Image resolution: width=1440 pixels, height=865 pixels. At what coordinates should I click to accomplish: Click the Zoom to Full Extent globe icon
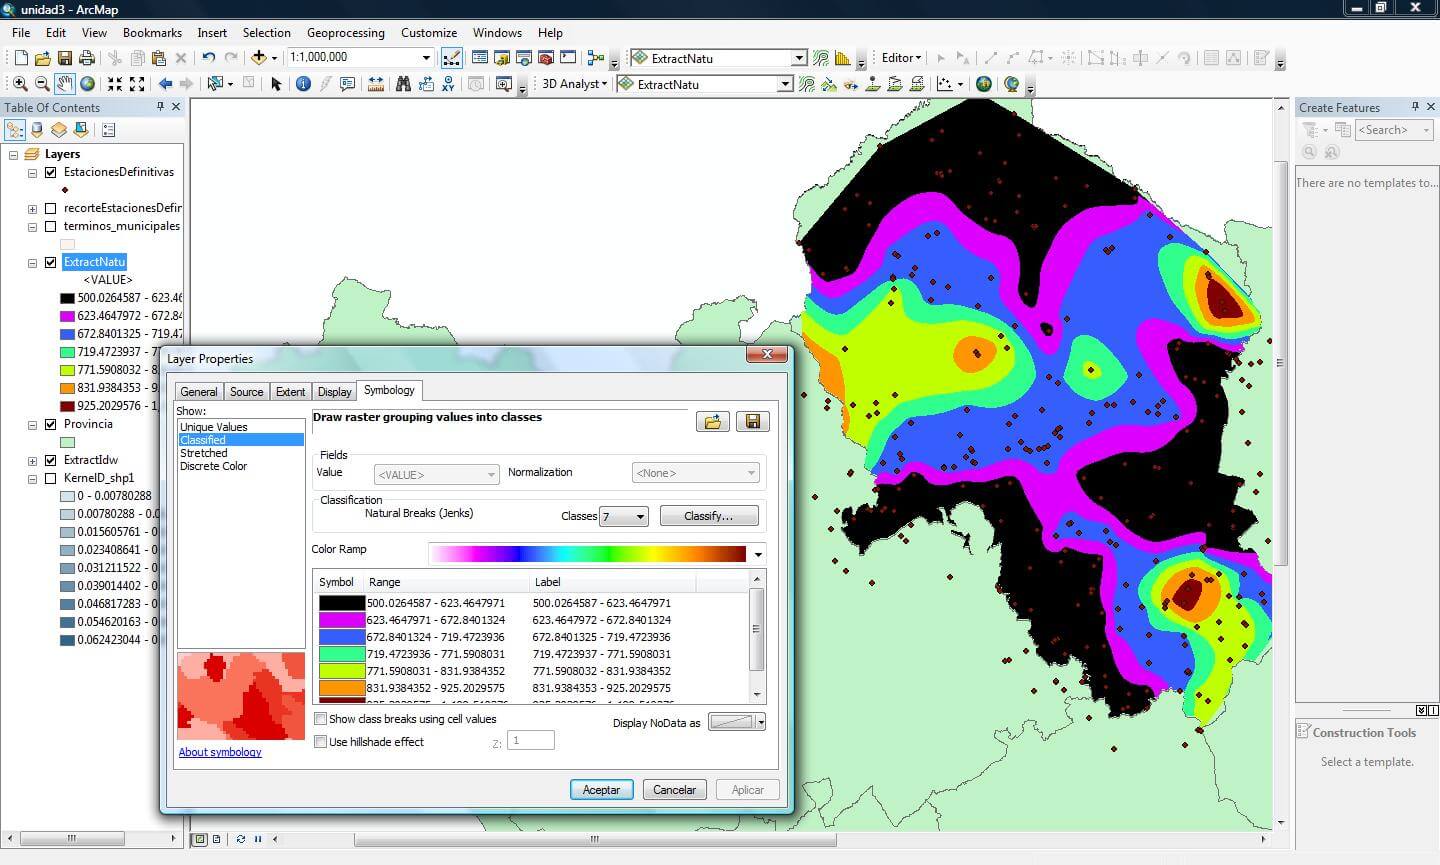[x=89, y=84]
